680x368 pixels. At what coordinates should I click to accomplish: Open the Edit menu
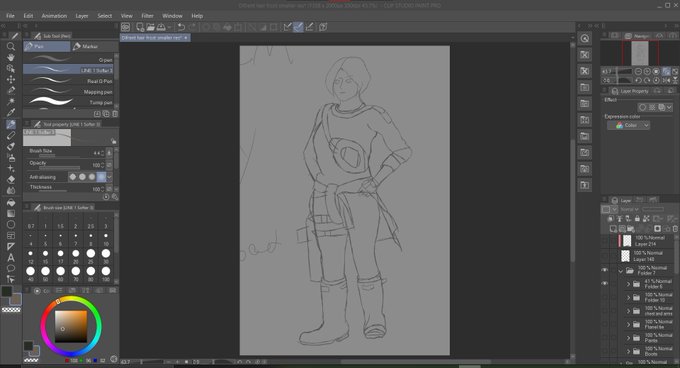tap(28, 16)
